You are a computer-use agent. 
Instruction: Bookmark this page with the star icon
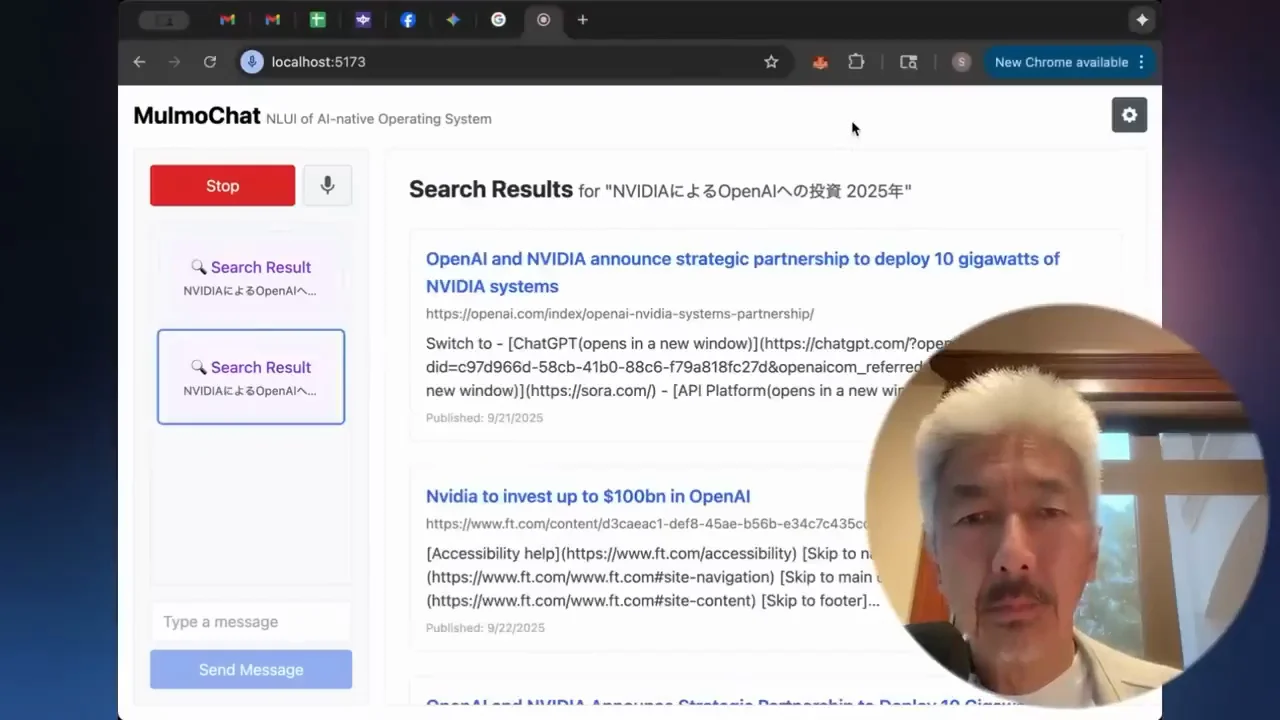click(x=771, y=62)
